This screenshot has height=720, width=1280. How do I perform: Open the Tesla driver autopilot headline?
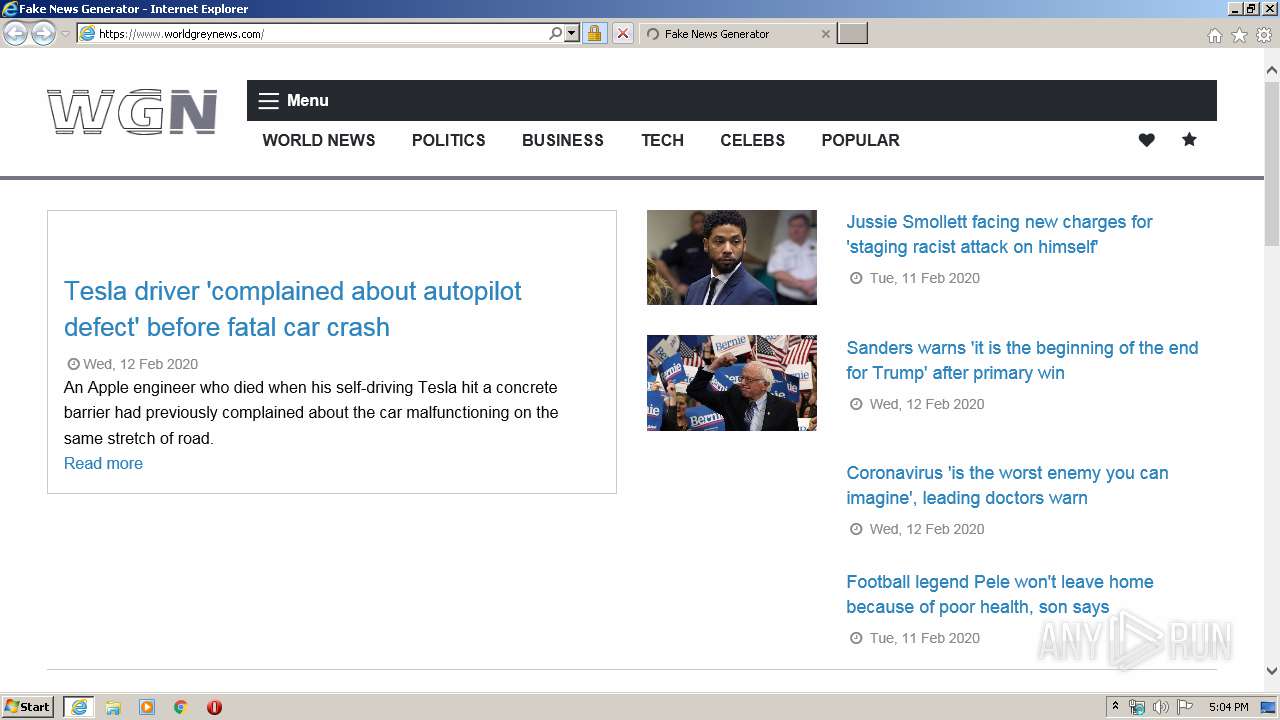[293, 309]
